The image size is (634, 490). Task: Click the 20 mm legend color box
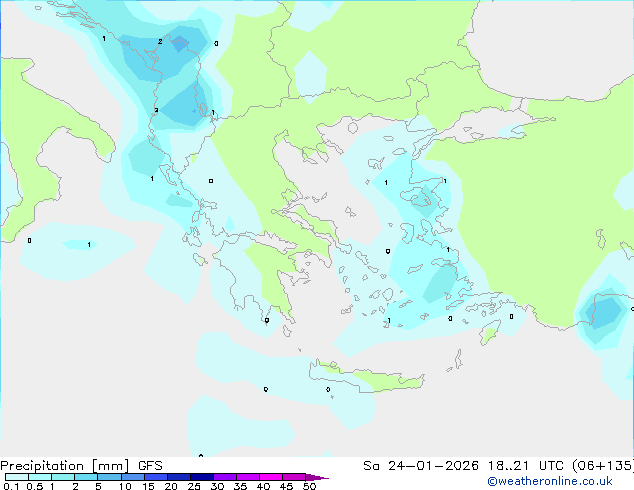178,477
